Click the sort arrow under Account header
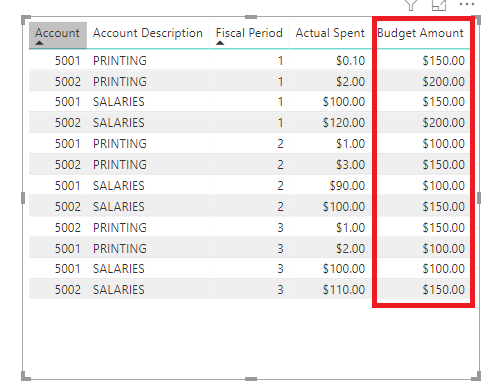The width and height of the screenshot is (494, 391). [x=39, y=43]
